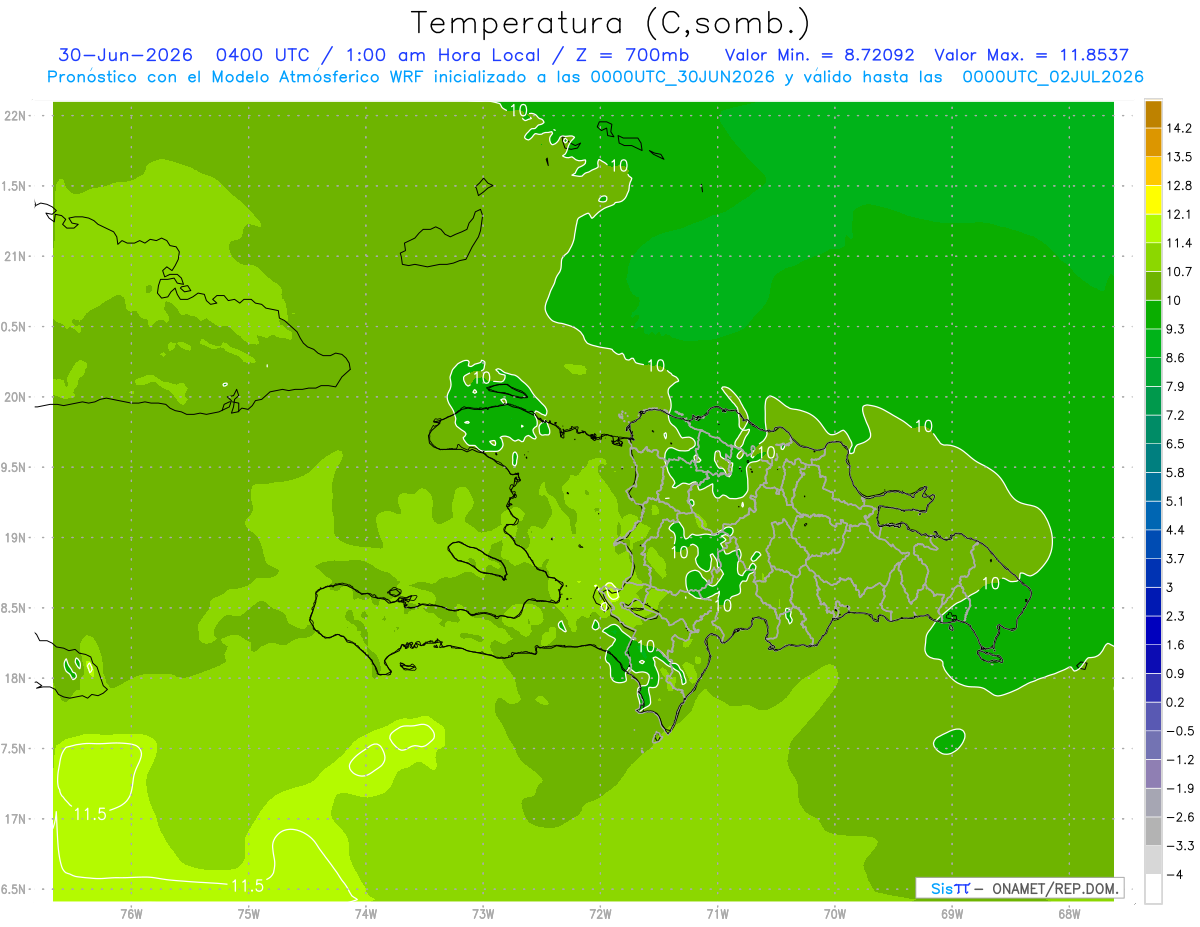Click the '70W' longitude label
Screen dimensions: 1200x927
(835, 913)
